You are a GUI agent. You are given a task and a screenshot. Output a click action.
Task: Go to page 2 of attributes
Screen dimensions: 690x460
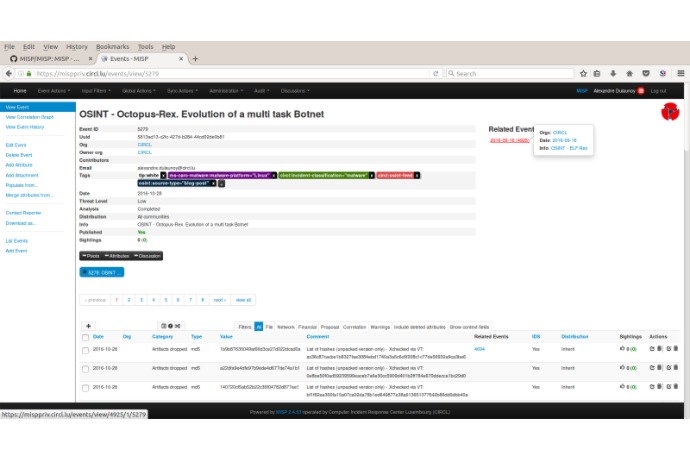coord(129,300)
